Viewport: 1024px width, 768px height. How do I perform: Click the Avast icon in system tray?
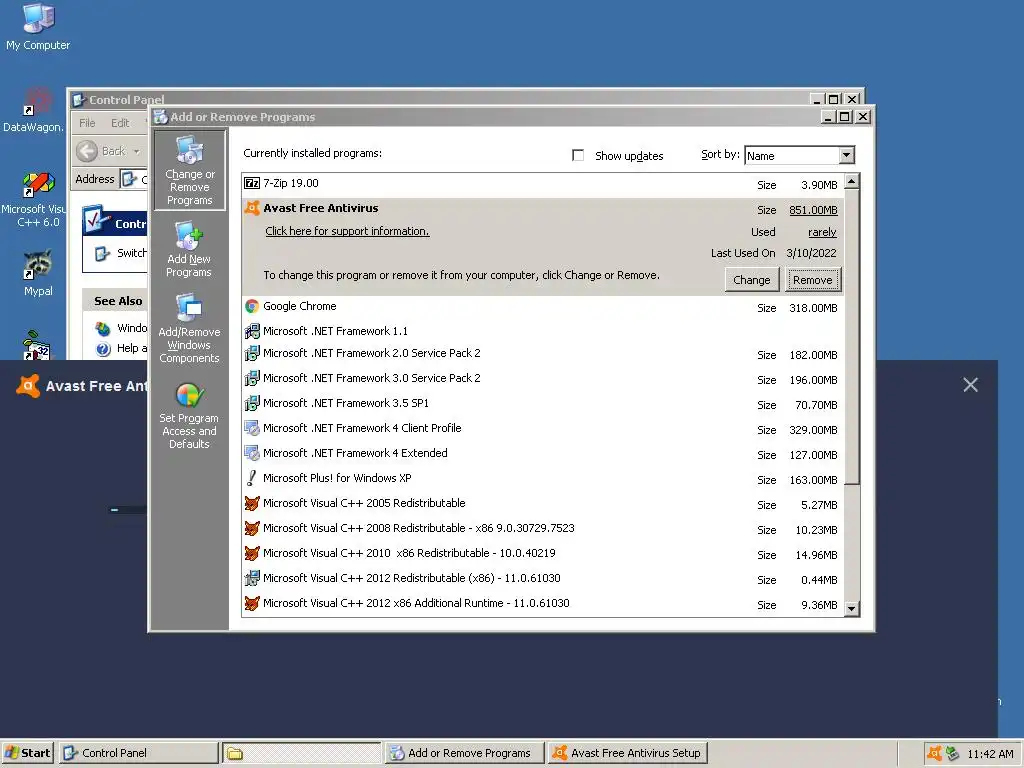click(x=935, y=753)
